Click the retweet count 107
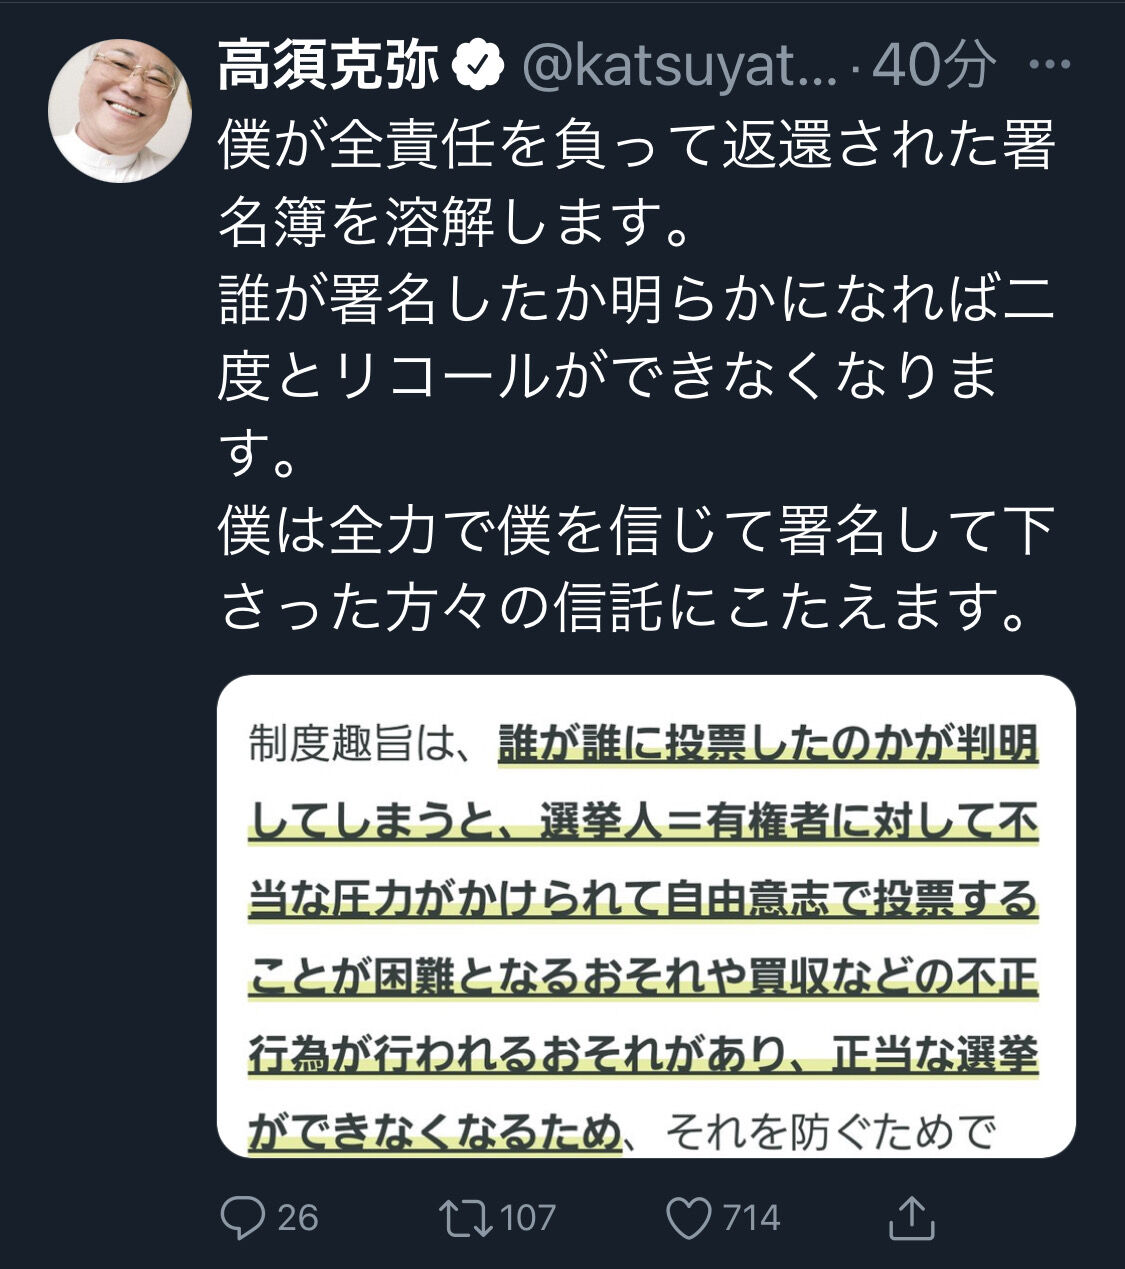Image resolution: width=1125 pixels, height=1269 pixels. [x=527, y=1218]
